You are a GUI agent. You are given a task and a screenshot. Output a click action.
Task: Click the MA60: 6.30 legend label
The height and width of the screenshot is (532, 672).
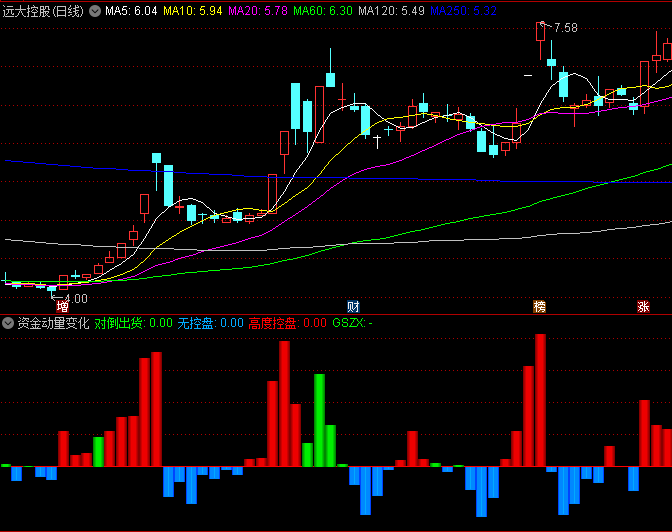pyautogui.click(x=323, y=11)
